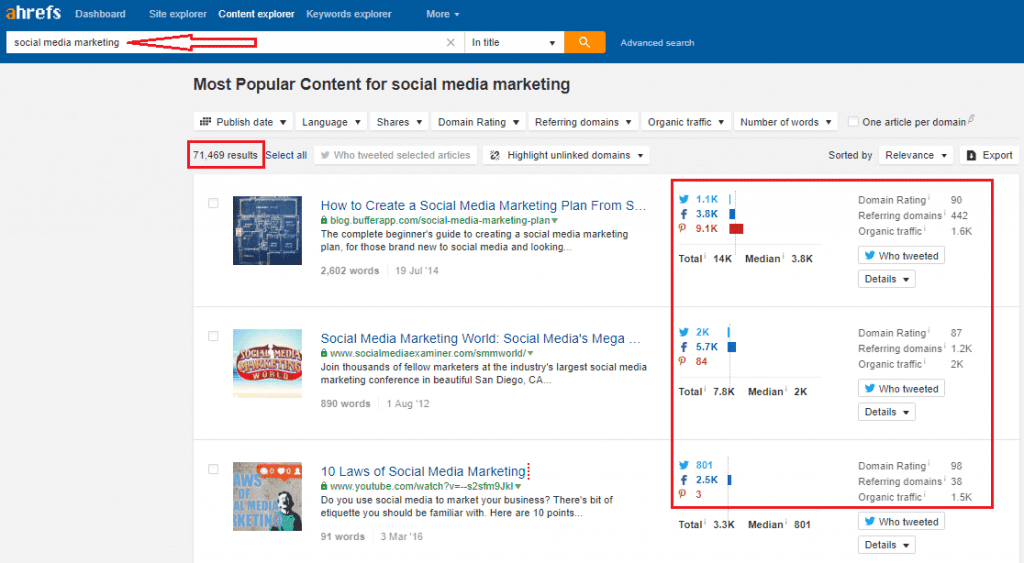
Task: Click the blueprint thumbnail of Buffer article
Action: (267, 231)
